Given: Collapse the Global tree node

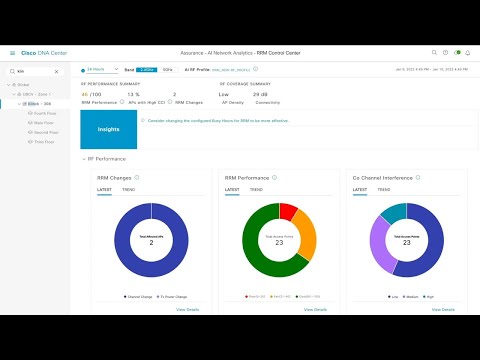Looking at the screenshot, I should click(9, 85).
